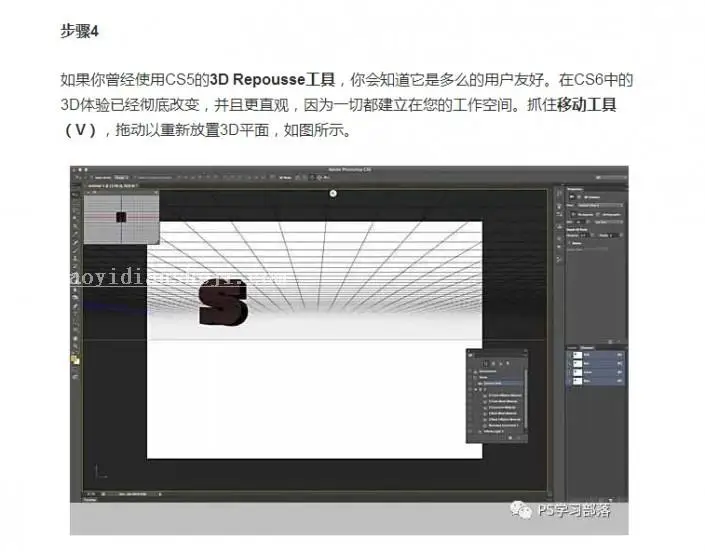The image size is (705, 552).
Task: Select the Horizontal Type tool
Action: pos(75,314)
